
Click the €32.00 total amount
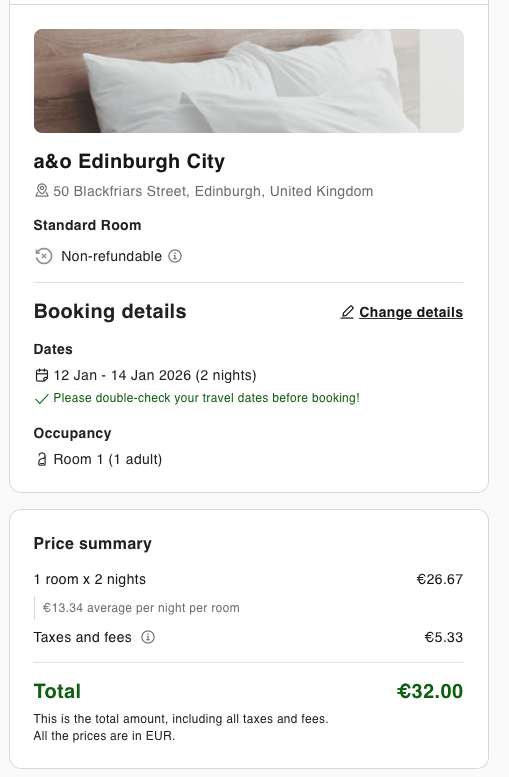pyautogui.click(x=430, y=691)
